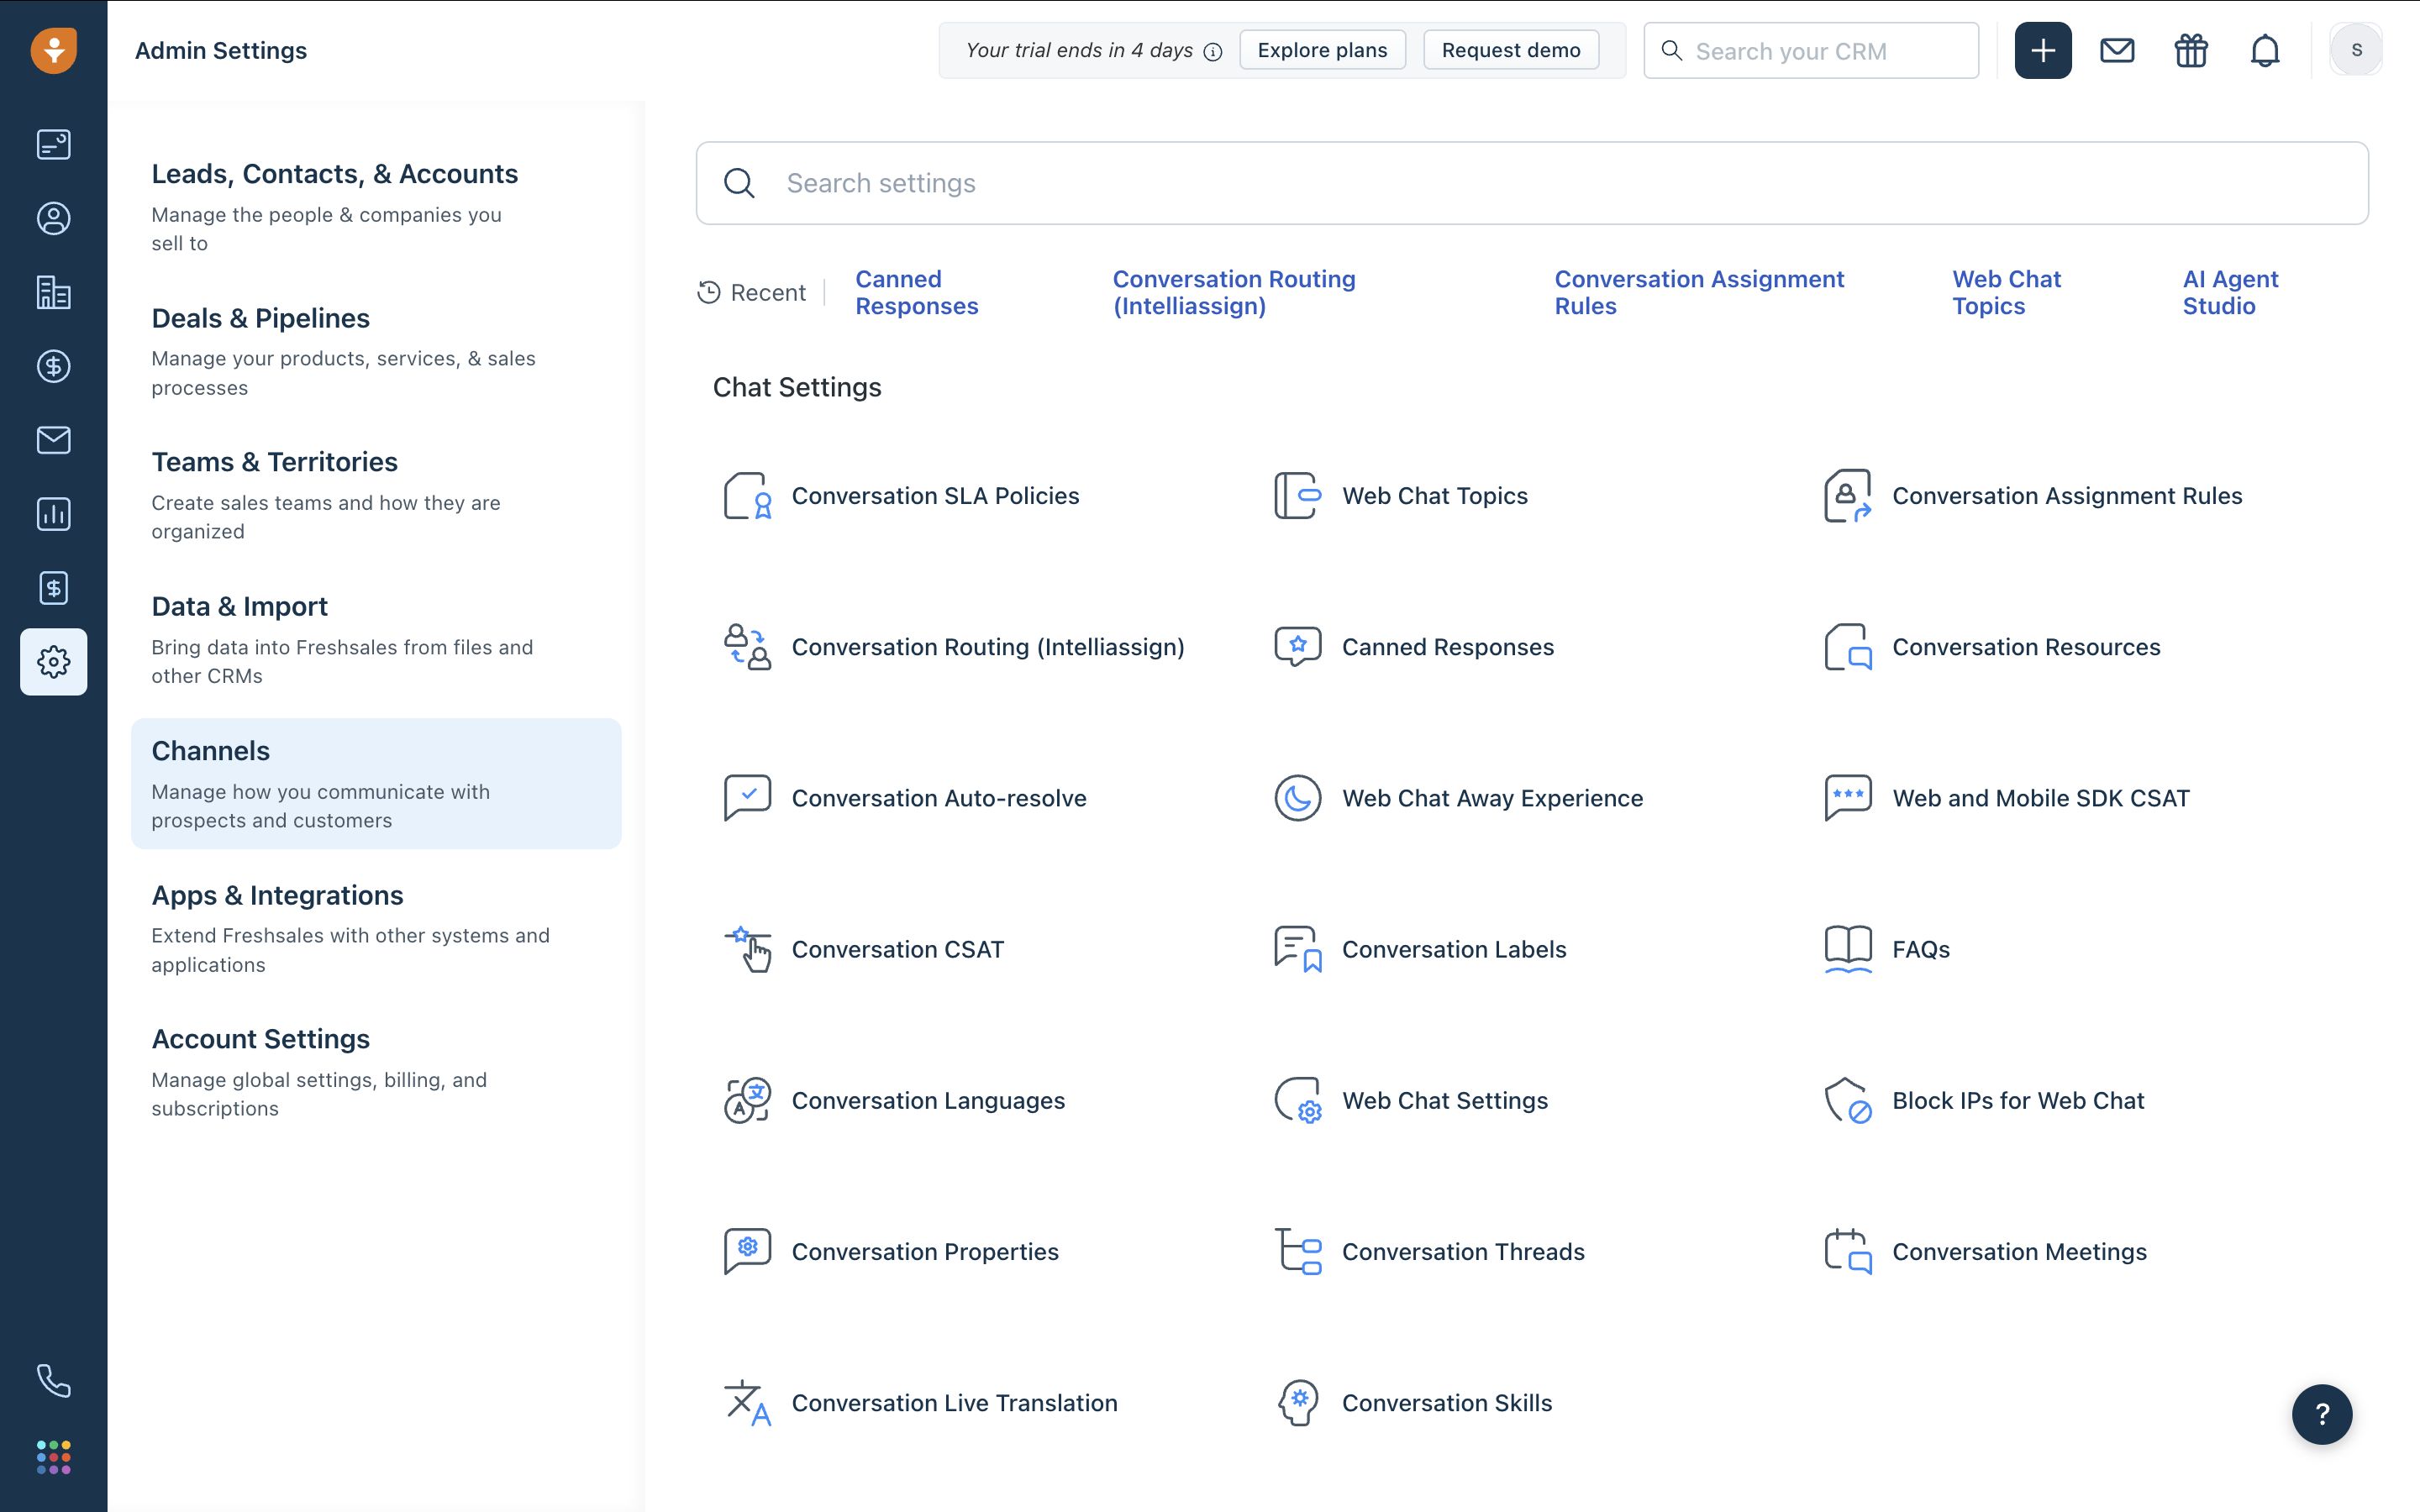The image size is (2420, 1512).
Task: Open the email envelope icon in left sidebar
Action: pyautogui.click(x=54, y=440)
